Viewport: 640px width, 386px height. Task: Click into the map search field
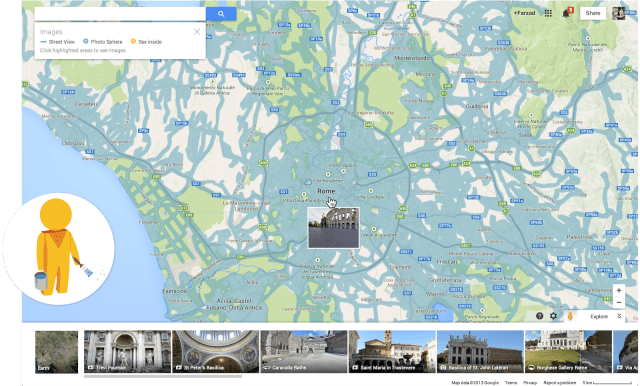(x=120, y=14)
